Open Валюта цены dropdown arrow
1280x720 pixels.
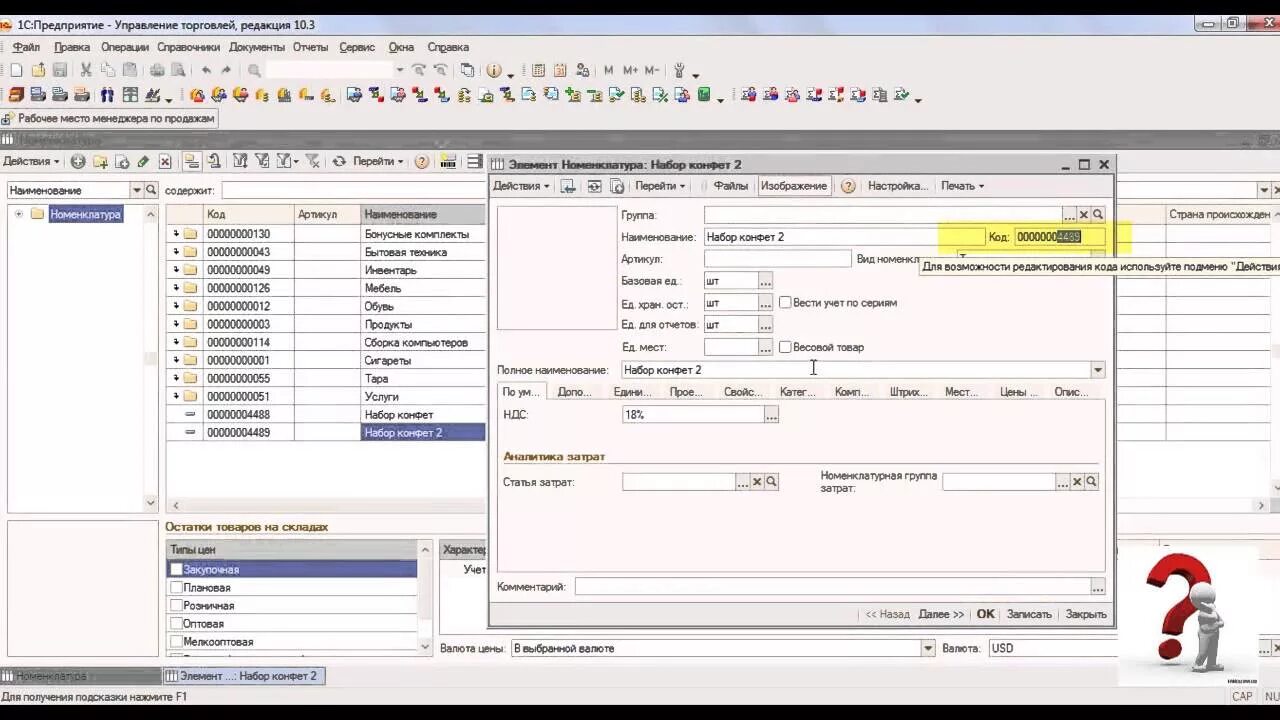[927, 648]
